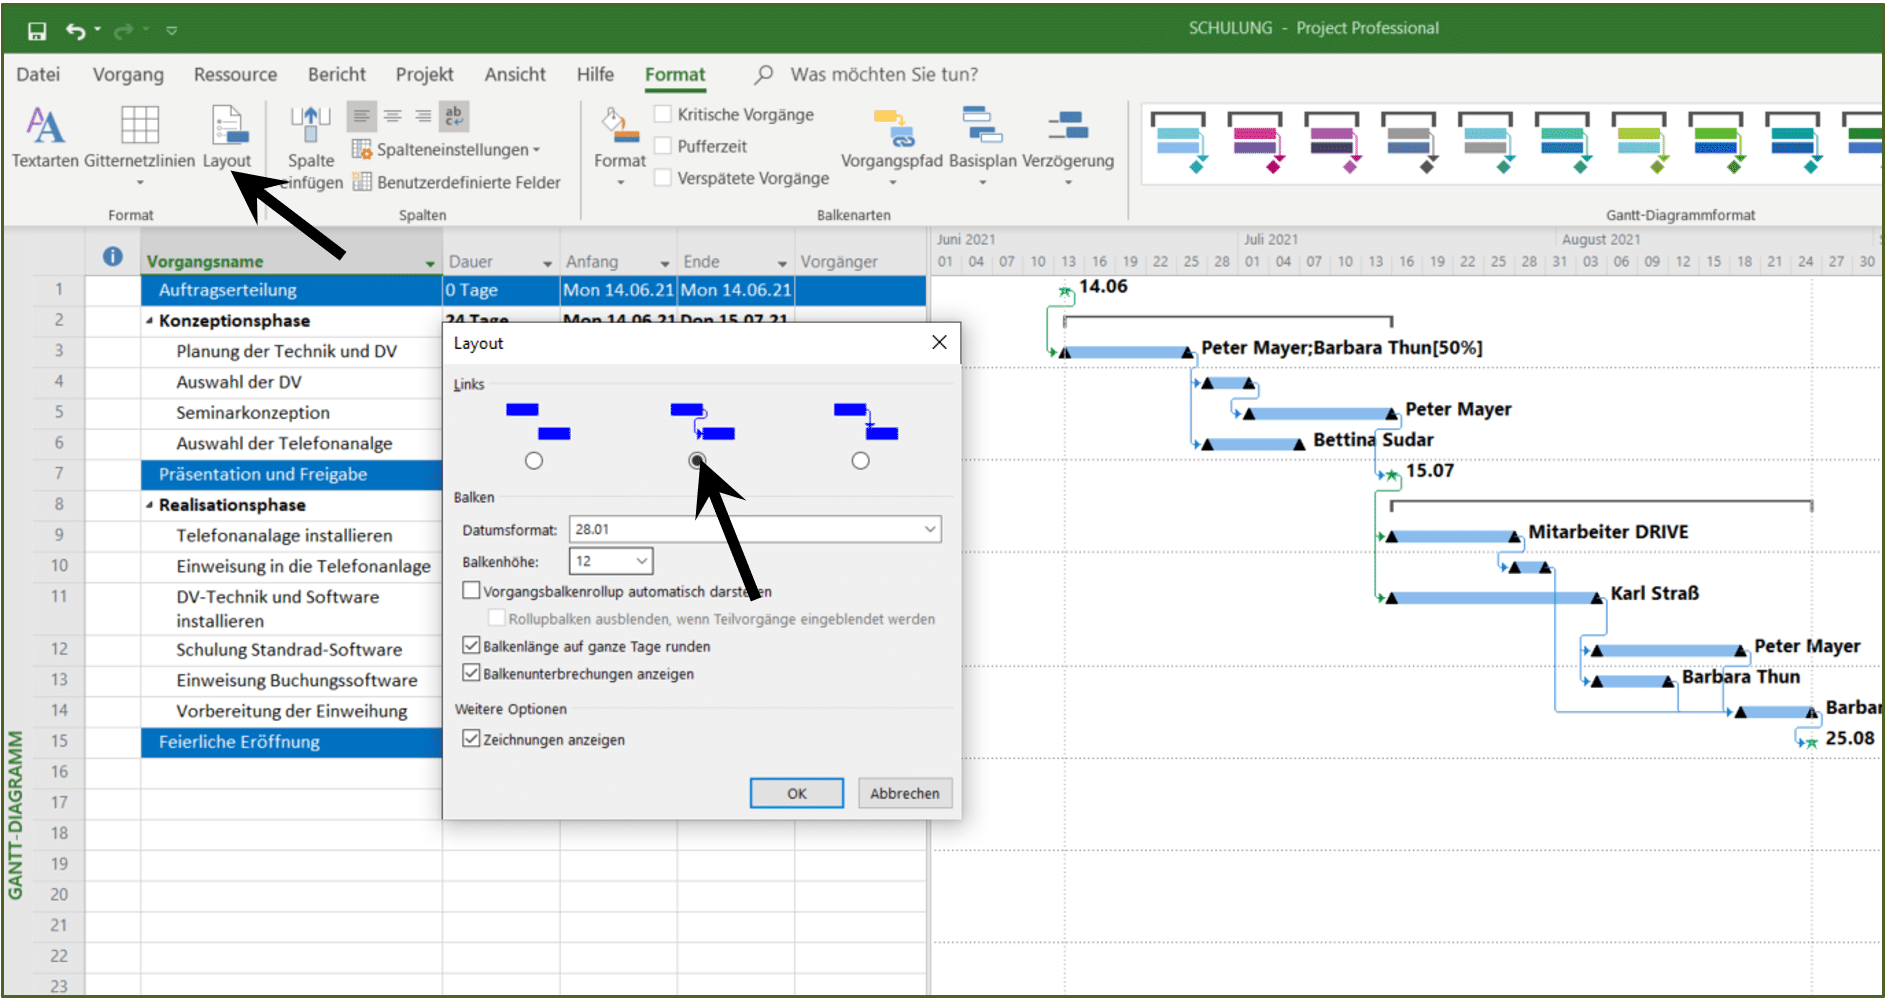Confirm the Layout dialog with OK
Viewport: 1888px width, 1003px height.
point(797,793)
